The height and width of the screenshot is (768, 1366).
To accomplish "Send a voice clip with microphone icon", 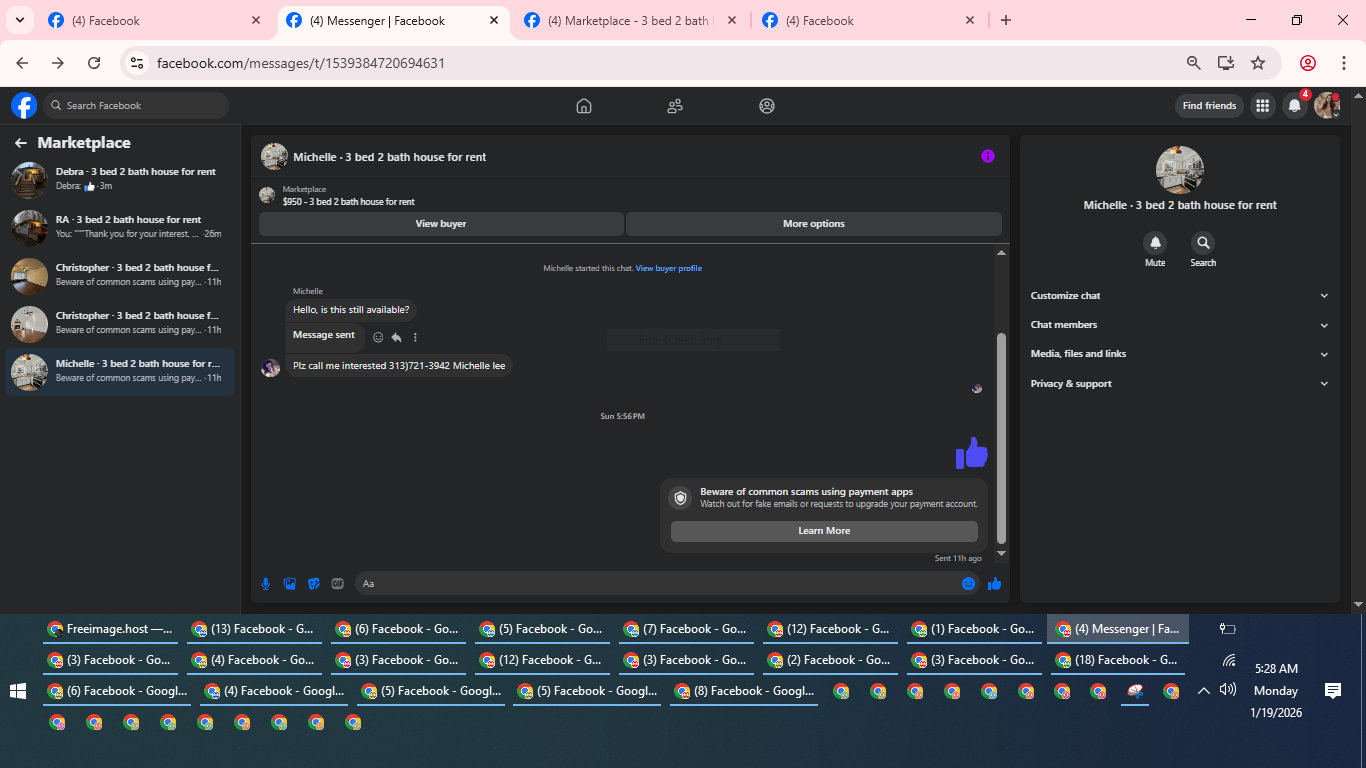I will click(x=266, y=584).
